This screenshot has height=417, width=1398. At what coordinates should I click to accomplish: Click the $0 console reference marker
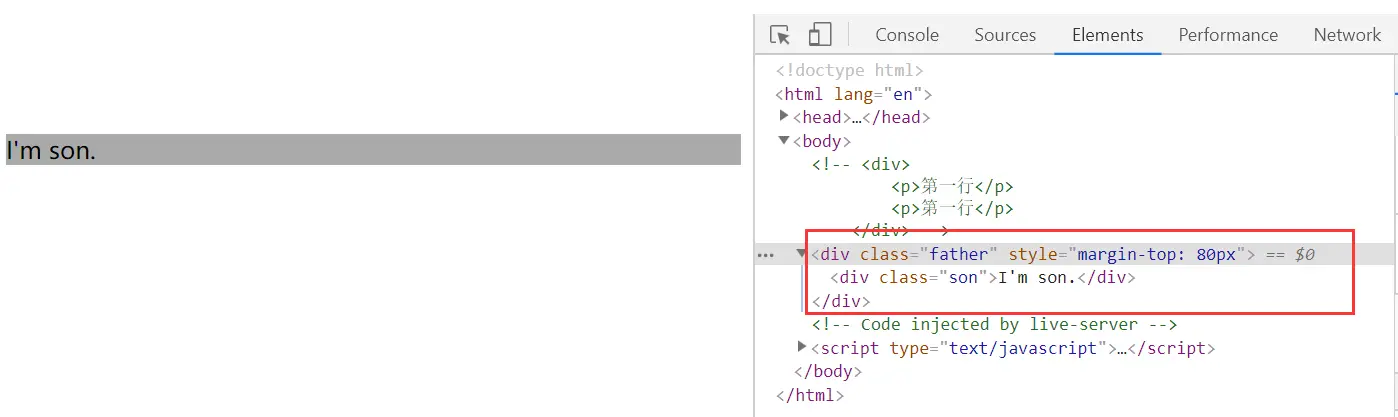coord(1304,255)
